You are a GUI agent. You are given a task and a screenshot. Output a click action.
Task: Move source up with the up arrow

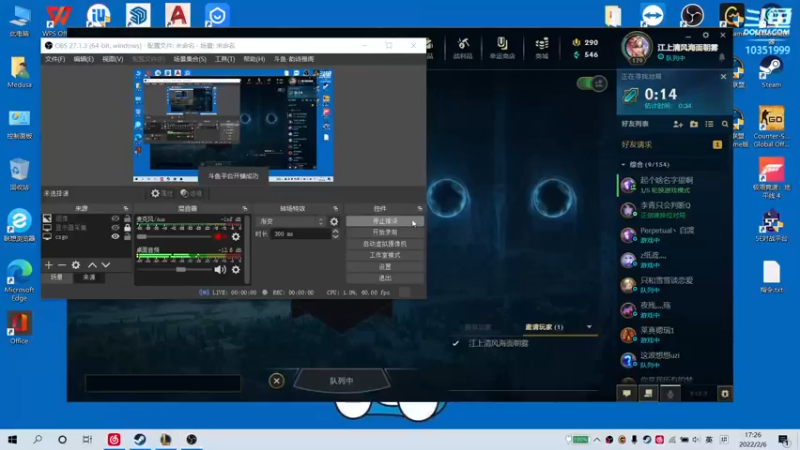click(92, 265)
